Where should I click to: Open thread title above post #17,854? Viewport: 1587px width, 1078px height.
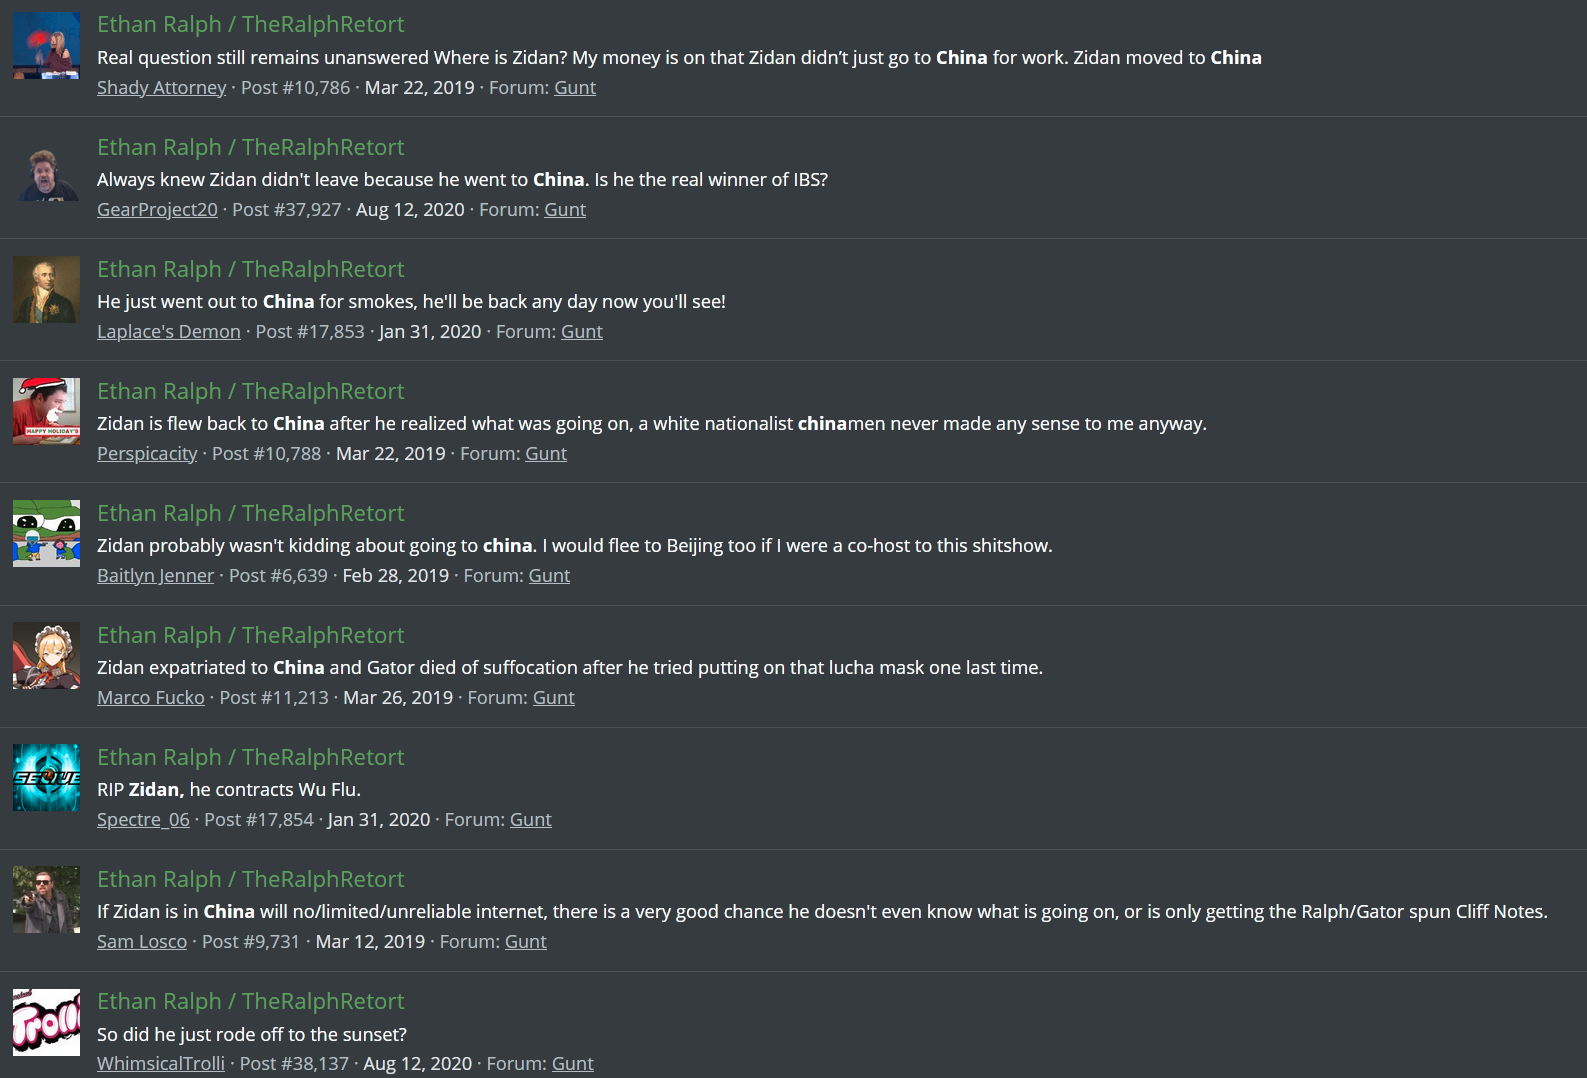click(250, 757)
